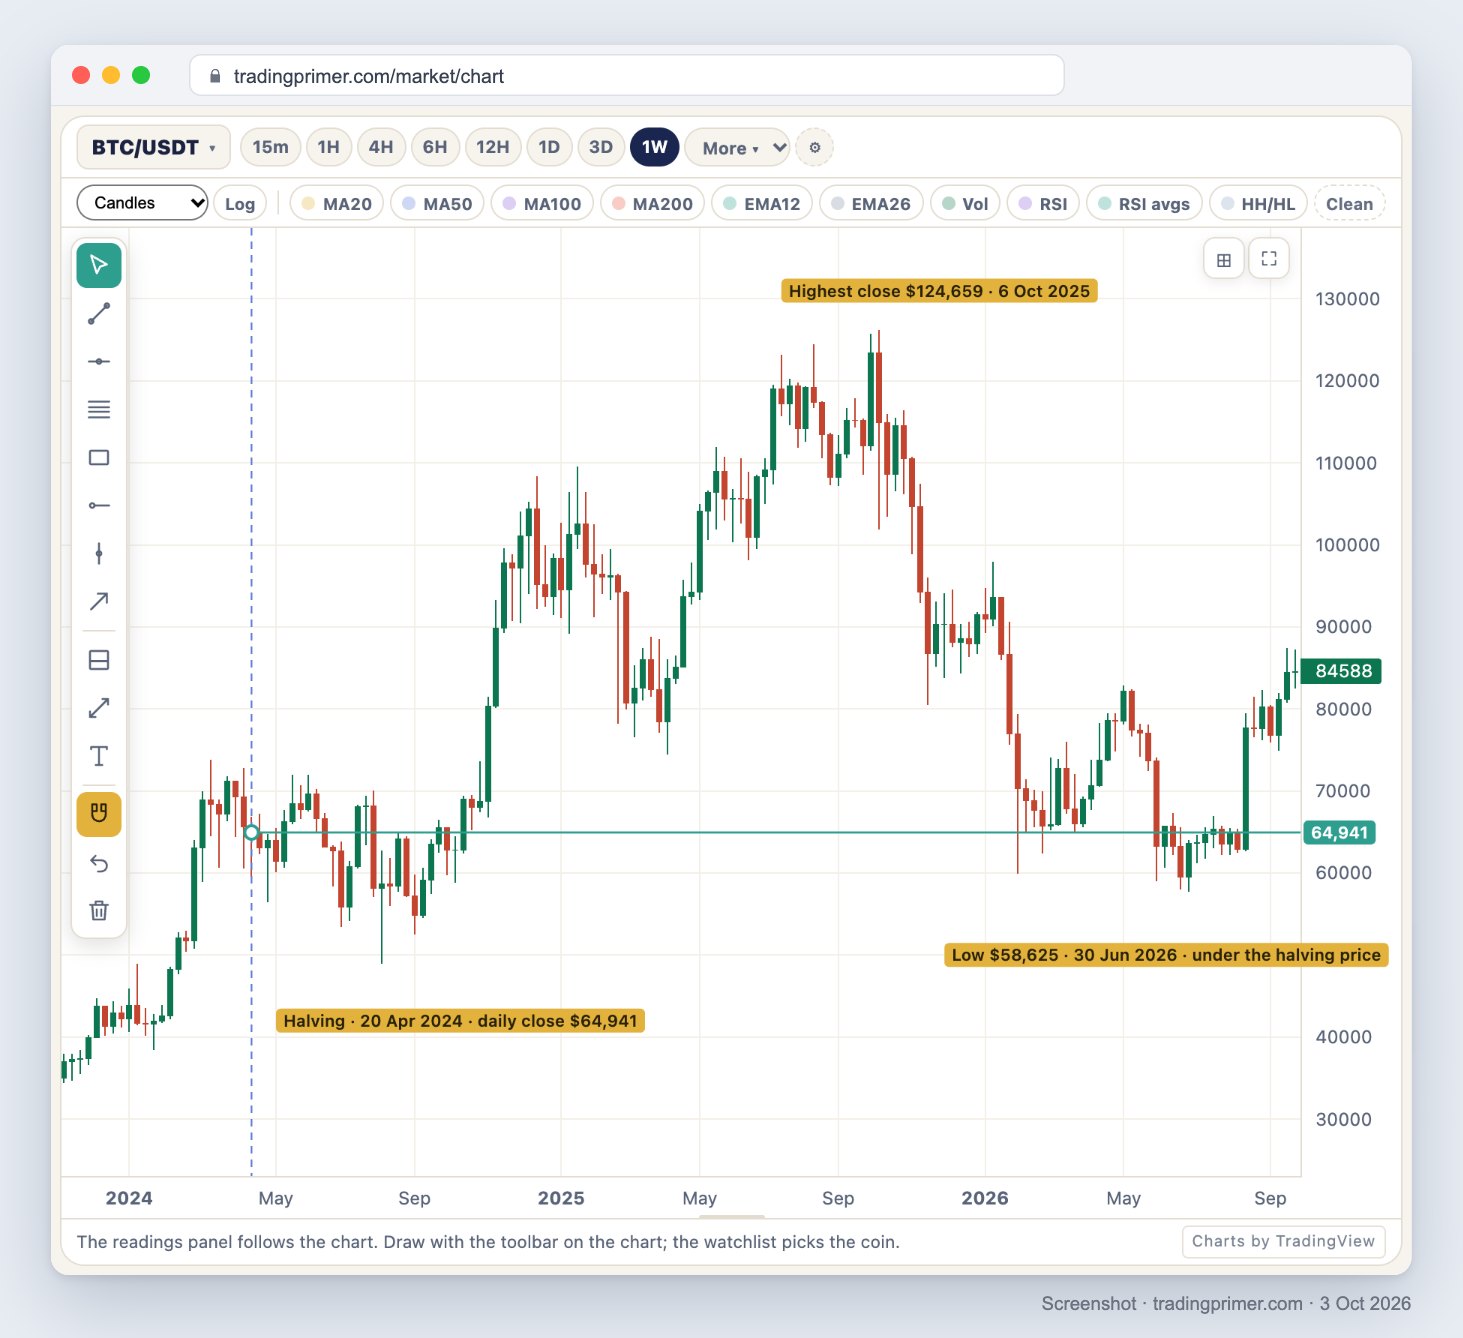Toggle the EMA26 indicator
1463x1338 pixels.
[x=871, y=204]
